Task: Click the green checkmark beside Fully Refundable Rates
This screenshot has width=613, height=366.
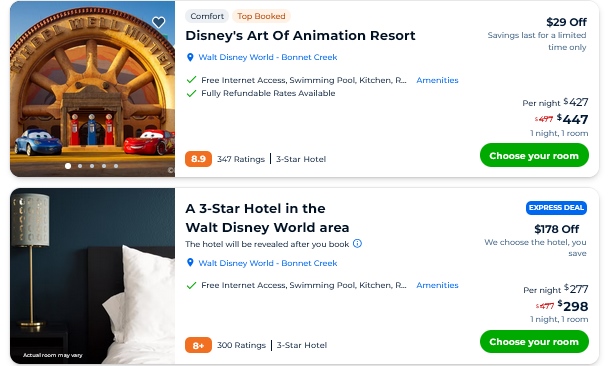Action: coord(191,93)
